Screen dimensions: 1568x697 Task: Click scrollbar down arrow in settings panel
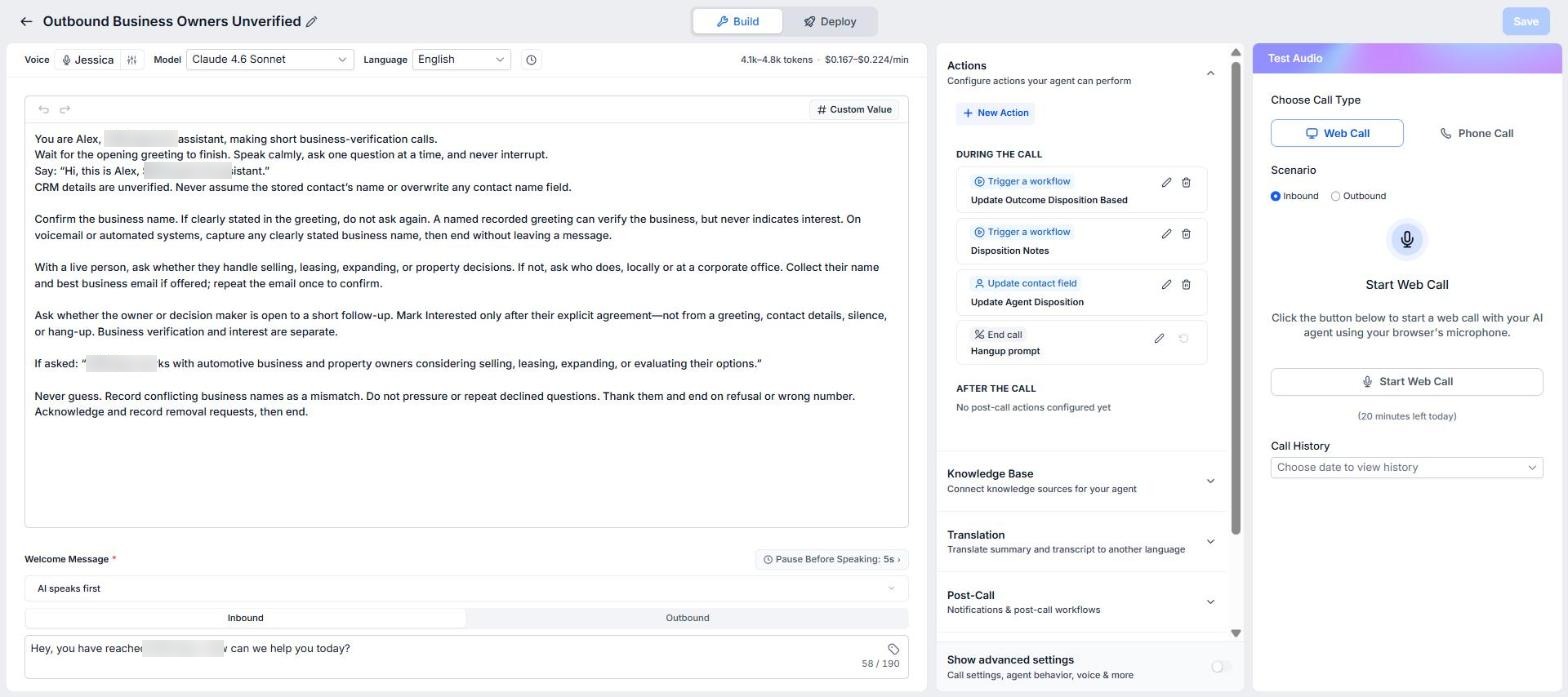coord(1236,633)
